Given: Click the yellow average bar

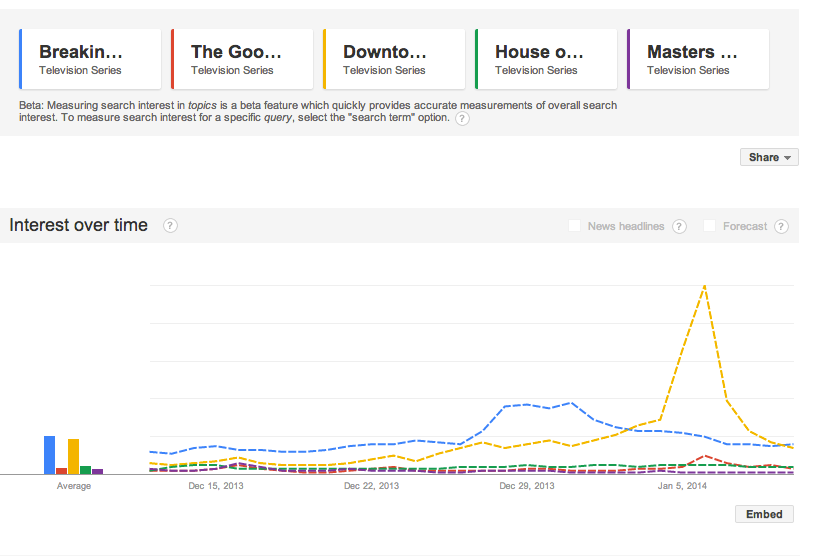Looking at the screenshot, I should tap(73, 457).
